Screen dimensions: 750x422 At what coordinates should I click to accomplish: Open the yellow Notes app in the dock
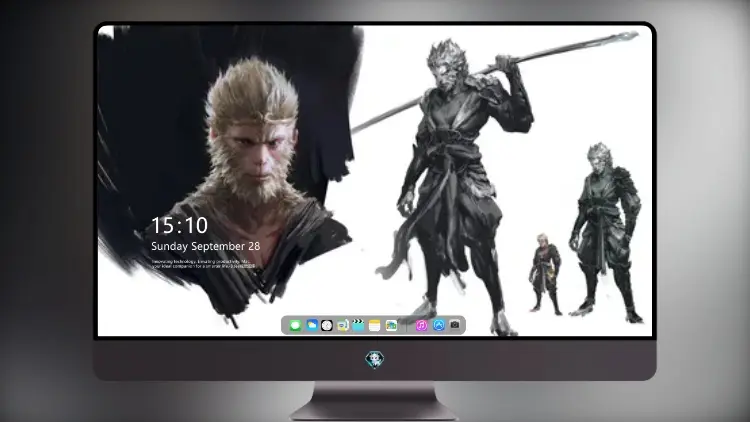click(x=375, y=325)
